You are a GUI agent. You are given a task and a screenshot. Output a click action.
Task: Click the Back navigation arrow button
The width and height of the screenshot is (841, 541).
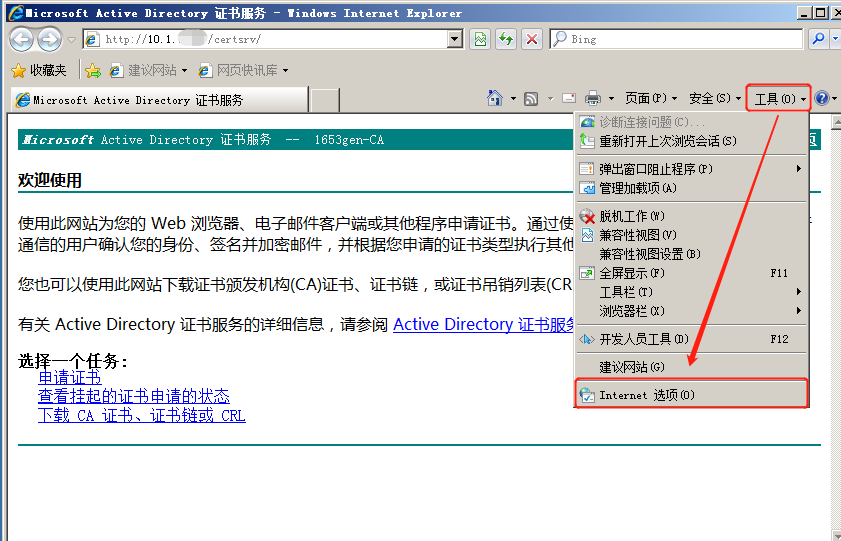[21, 39]
